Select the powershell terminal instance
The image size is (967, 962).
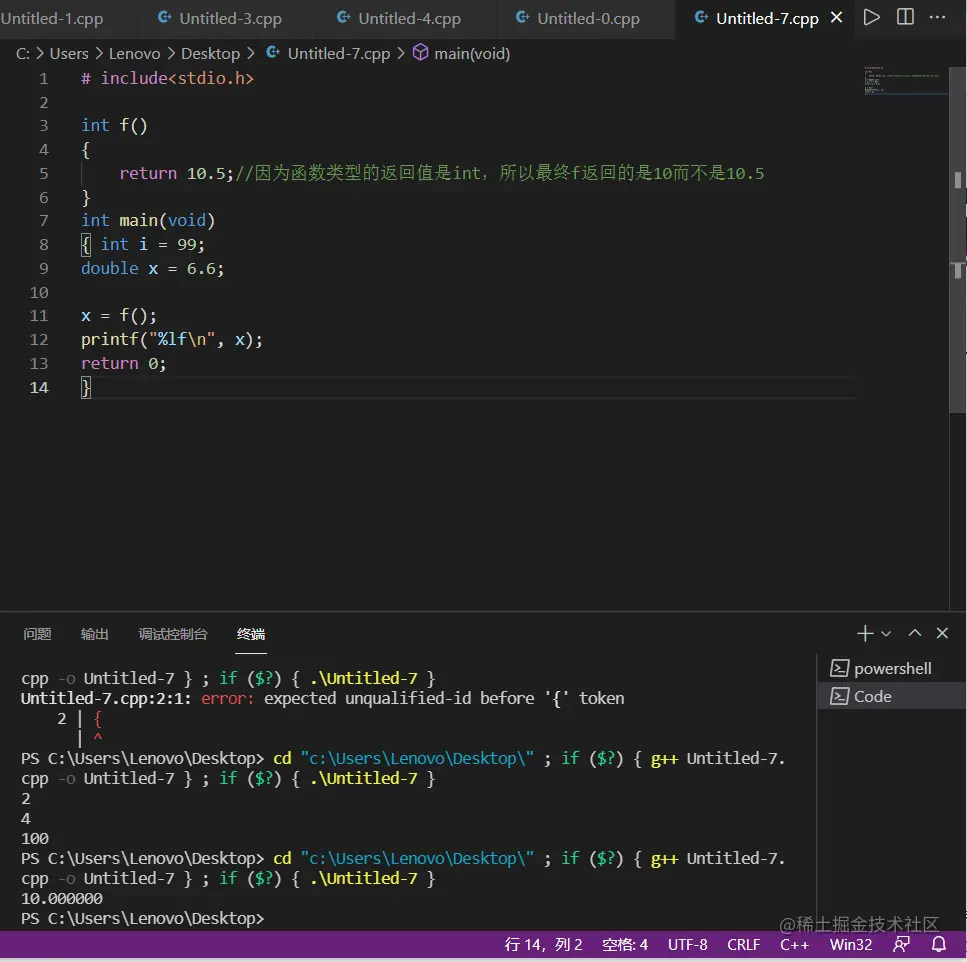(891, 668)
